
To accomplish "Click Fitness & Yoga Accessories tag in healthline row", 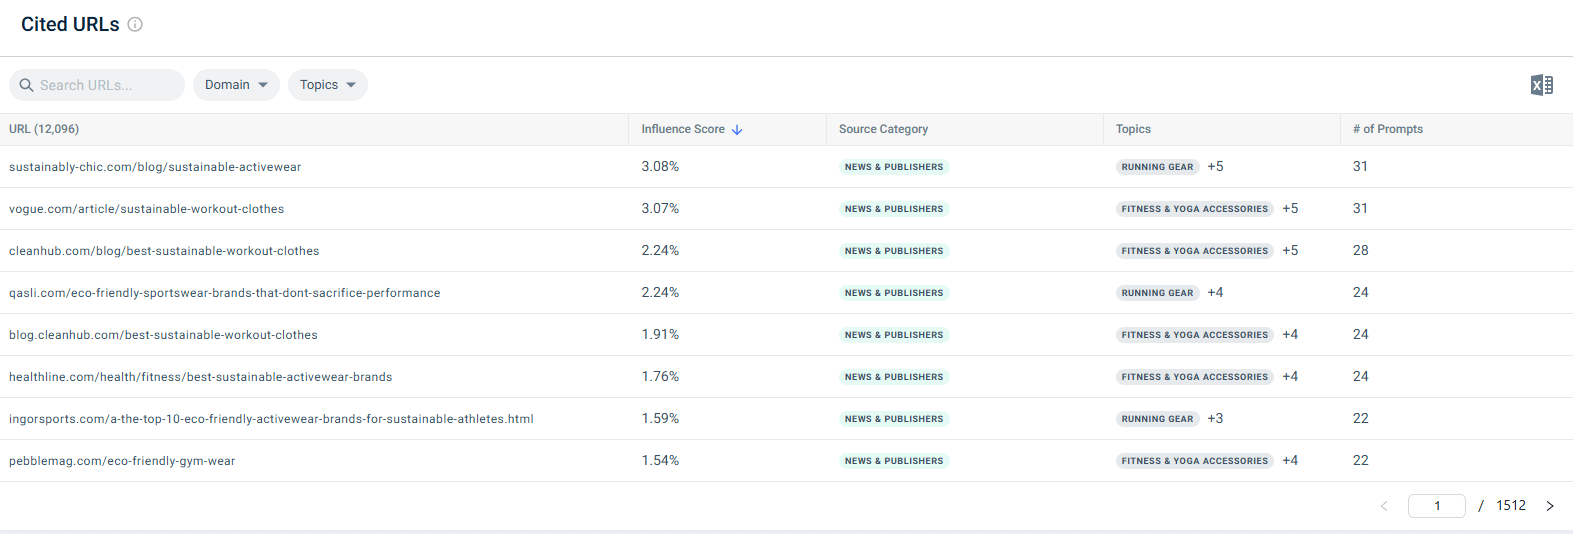I will [x=1194, y=377].
